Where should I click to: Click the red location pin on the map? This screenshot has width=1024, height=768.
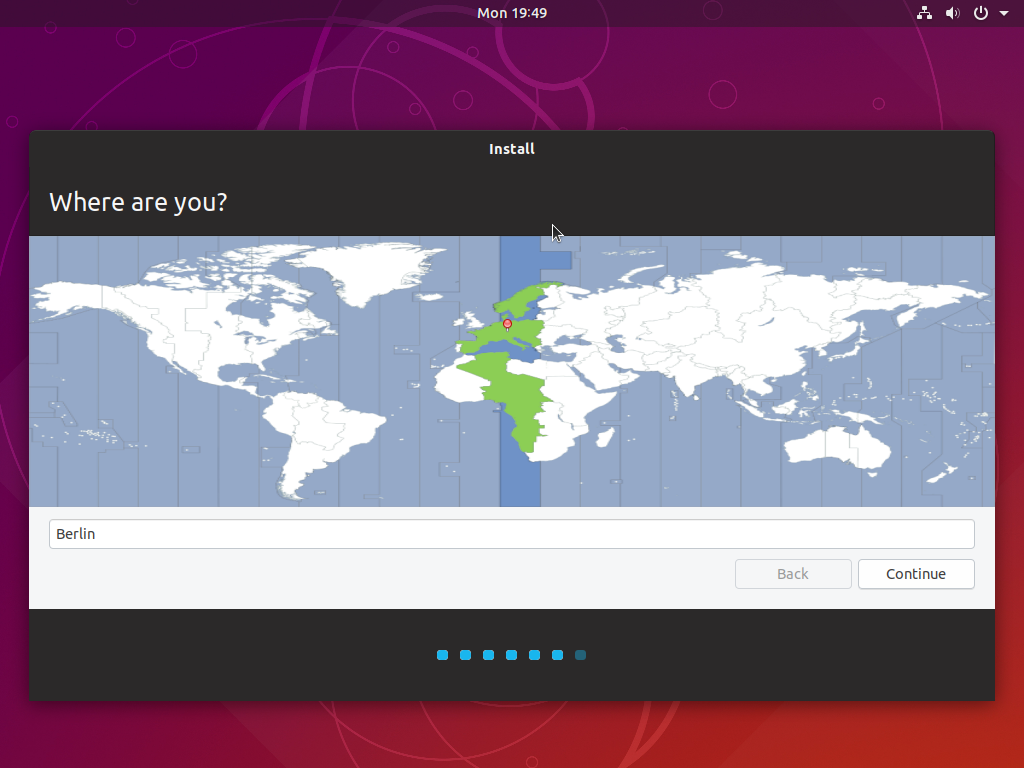click(x=507, y=324)
